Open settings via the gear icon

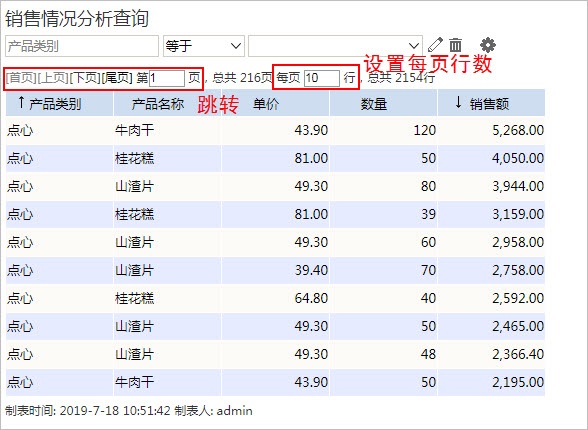(488, 45)
